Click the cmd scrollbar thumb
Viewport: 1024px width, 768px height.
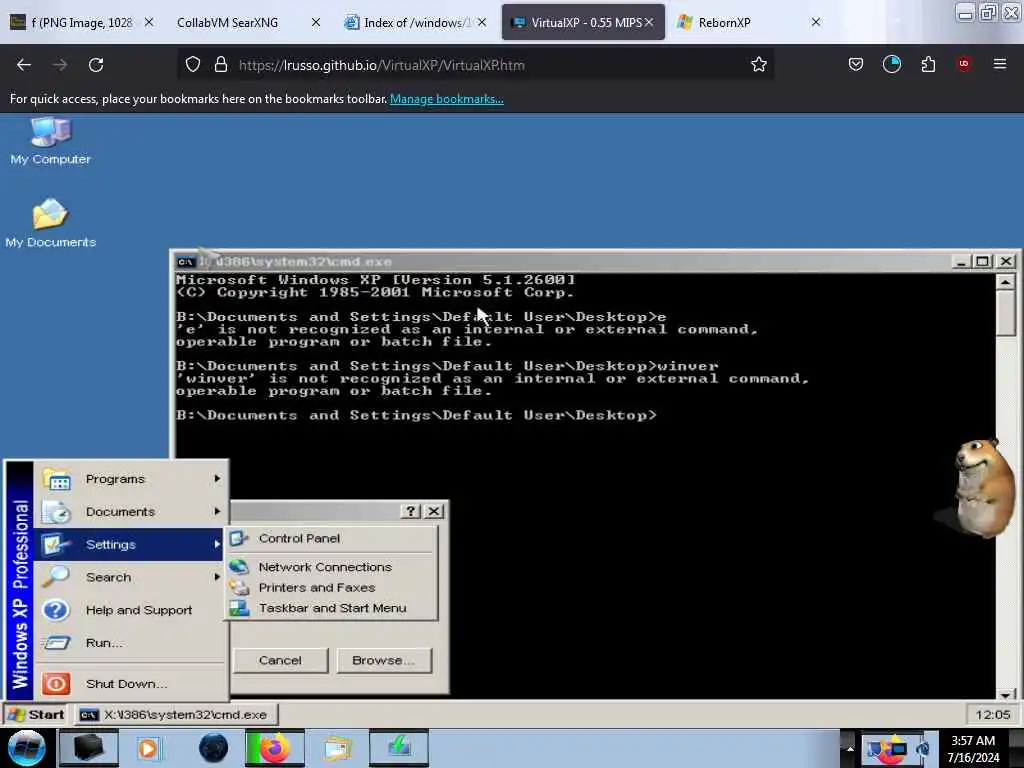click(x=1005, y=313)
